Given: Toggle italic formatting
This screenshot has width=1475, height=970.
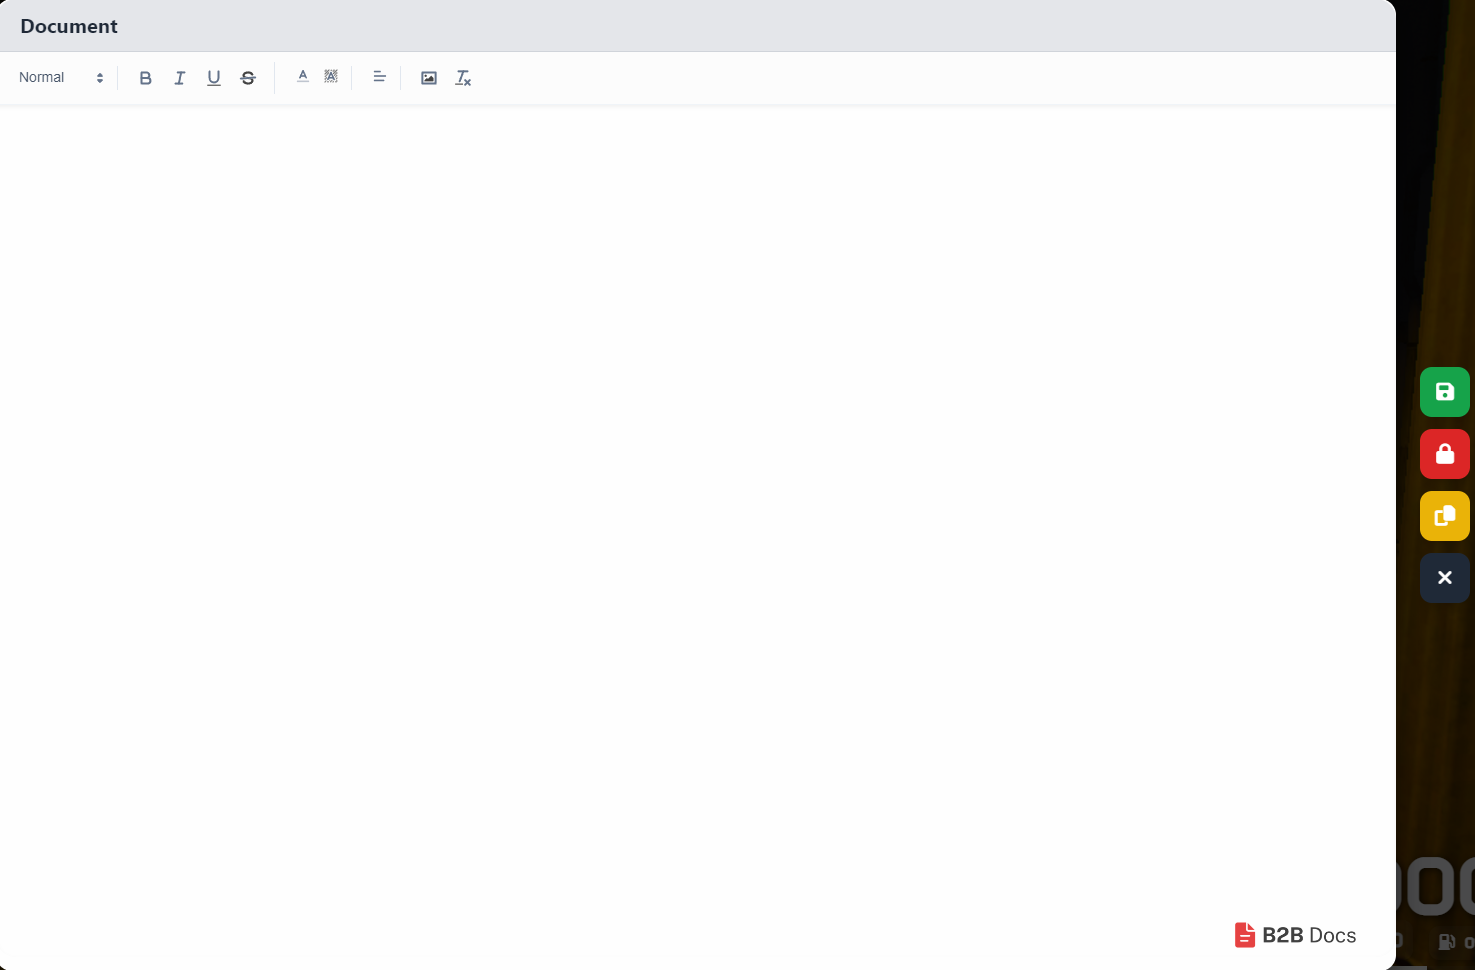Looking at the screenshot, I should coord(180,78).
